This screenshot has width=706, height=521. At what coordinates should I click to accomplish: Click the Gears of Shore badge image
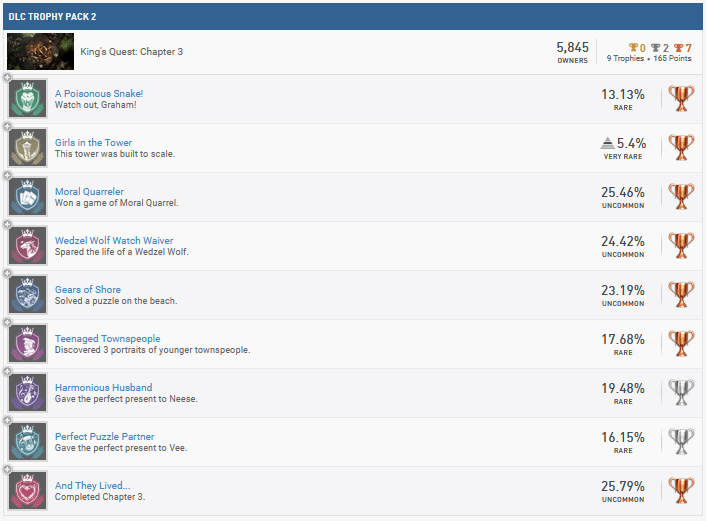[x=27, y=295]
